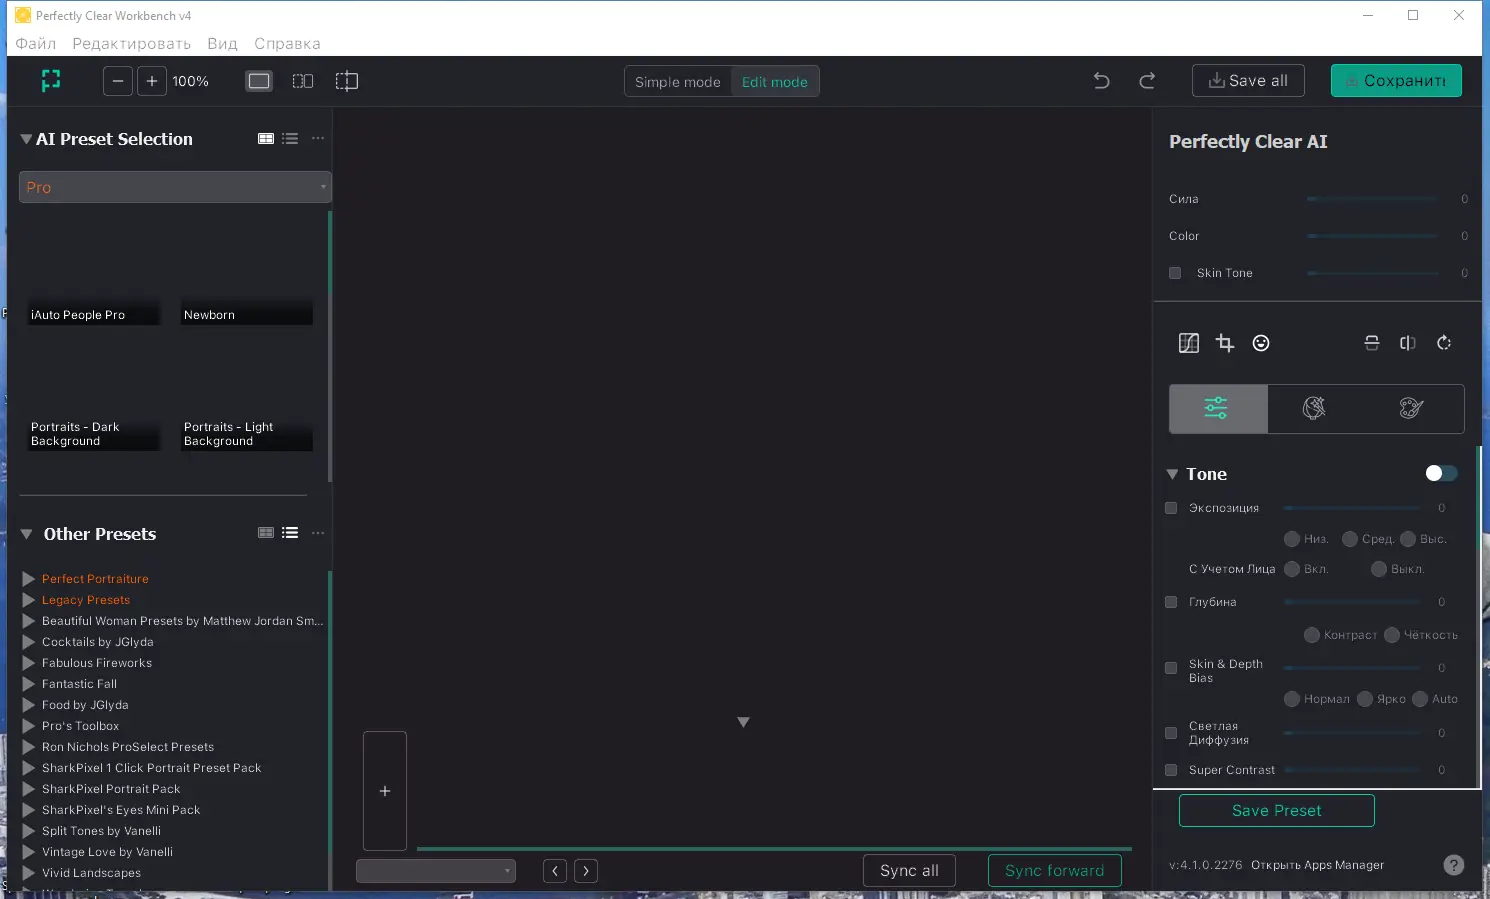1490x899 pixels.
Task: Enable horizontal split compare view icon
Action: (x=1372, y=343)
